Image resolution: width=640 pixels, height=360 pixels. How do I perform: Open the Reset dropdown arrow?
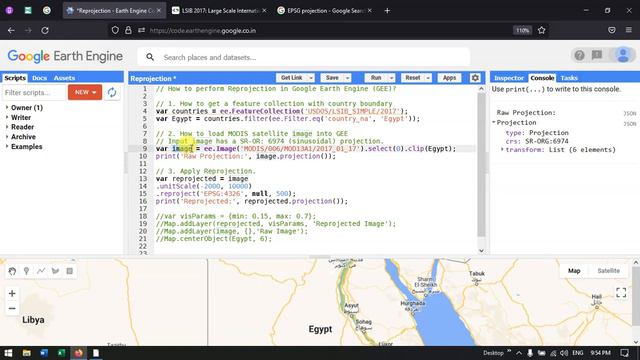[428, 78]
